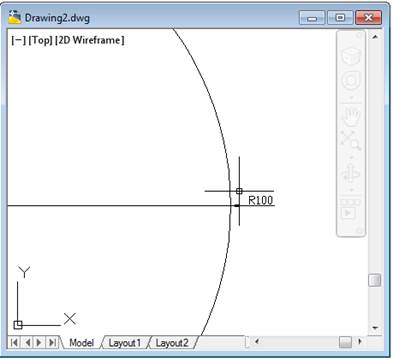This screenshot has width=393, height=361.
Task: Open the [-] viewport controls menu
Action: coord(18,40)
